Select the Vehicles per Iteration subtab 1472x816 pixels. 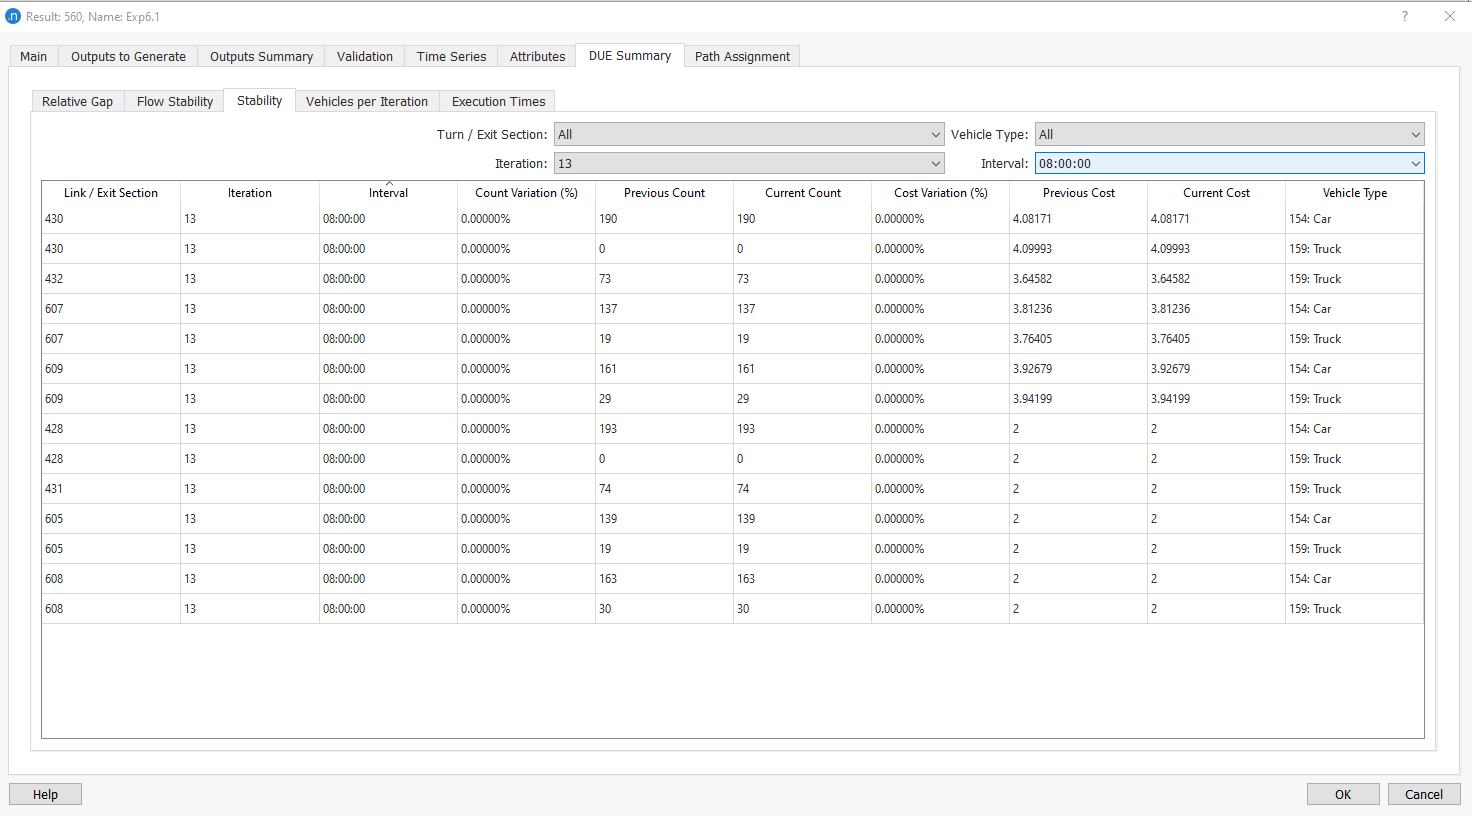tap(367, 101)
